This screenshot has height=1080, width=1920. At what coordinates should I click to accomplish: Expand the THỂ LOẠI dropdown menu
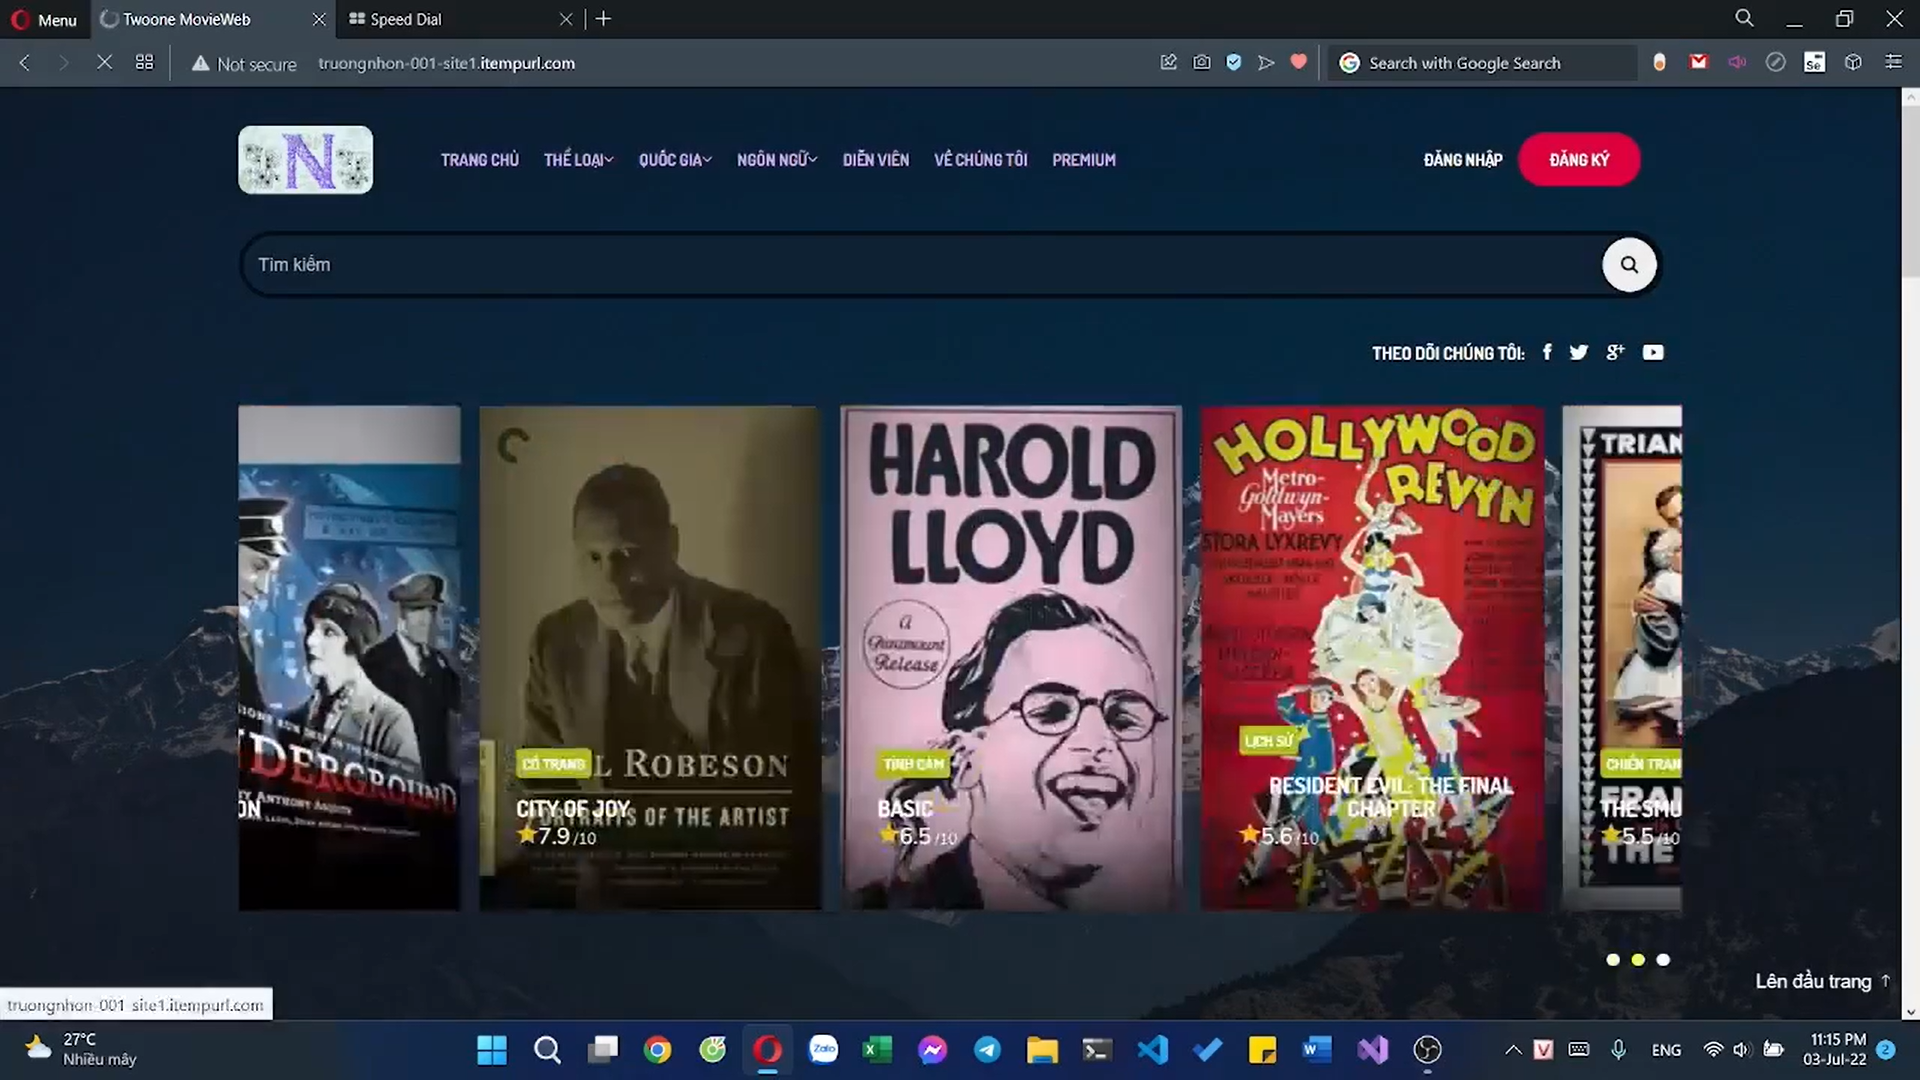click(578, 160)
